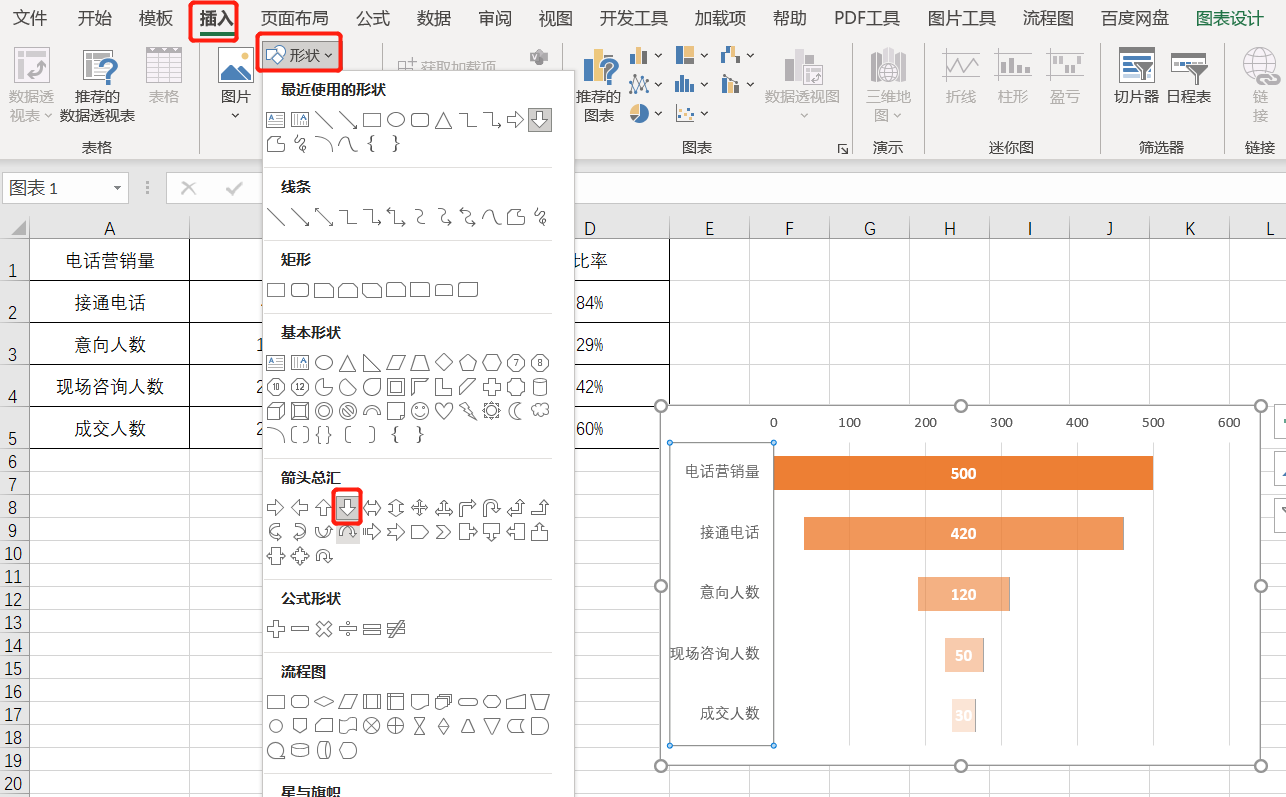Select the cube basic shape
The image size is (1286, 797).
pos(276,410)
